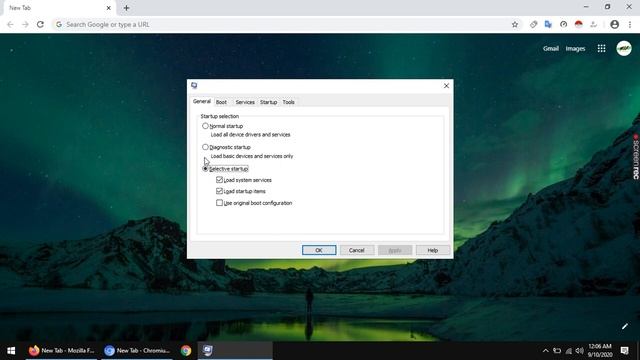Open the Gmail link
640x360 pixels.
point(551,49)
